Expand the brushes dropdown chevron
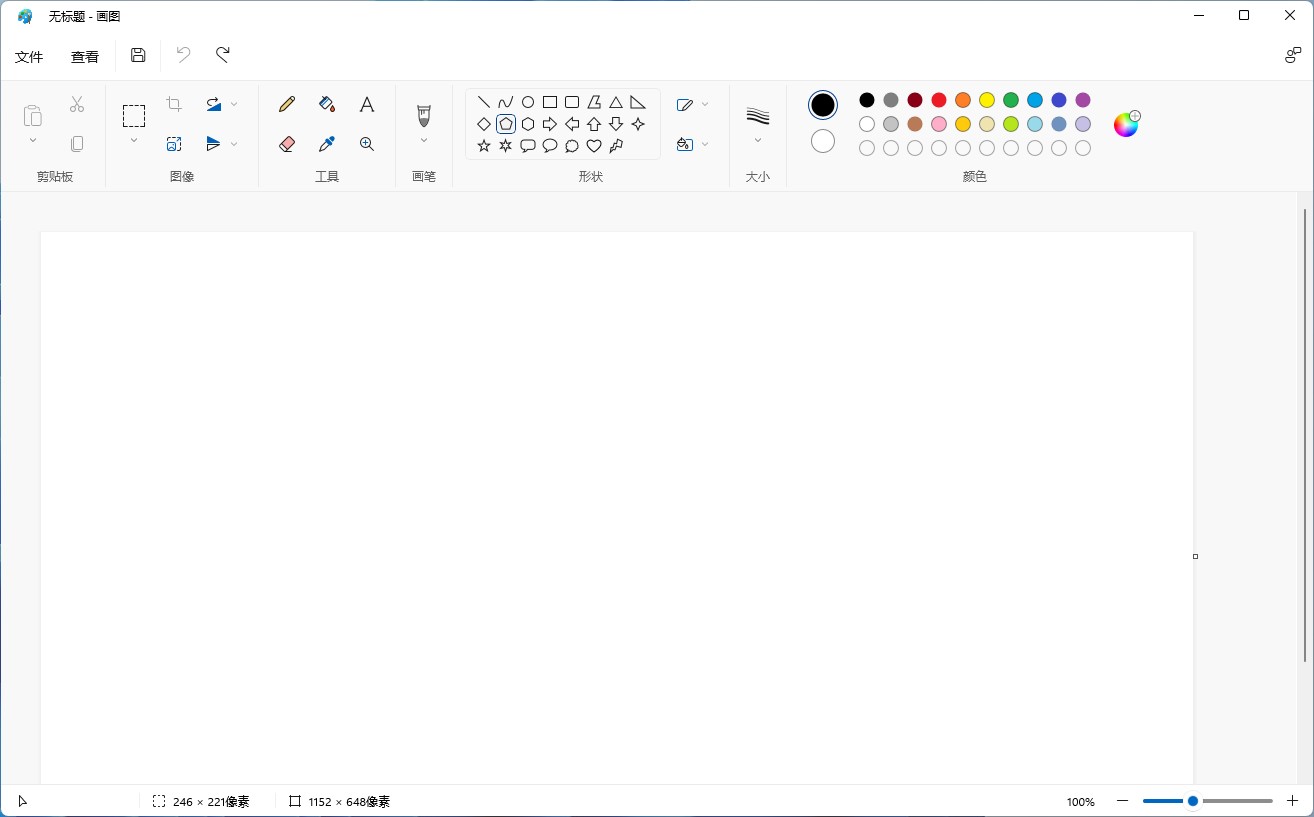This screenshot has height=817, width=1314. (x=424, y=141)
